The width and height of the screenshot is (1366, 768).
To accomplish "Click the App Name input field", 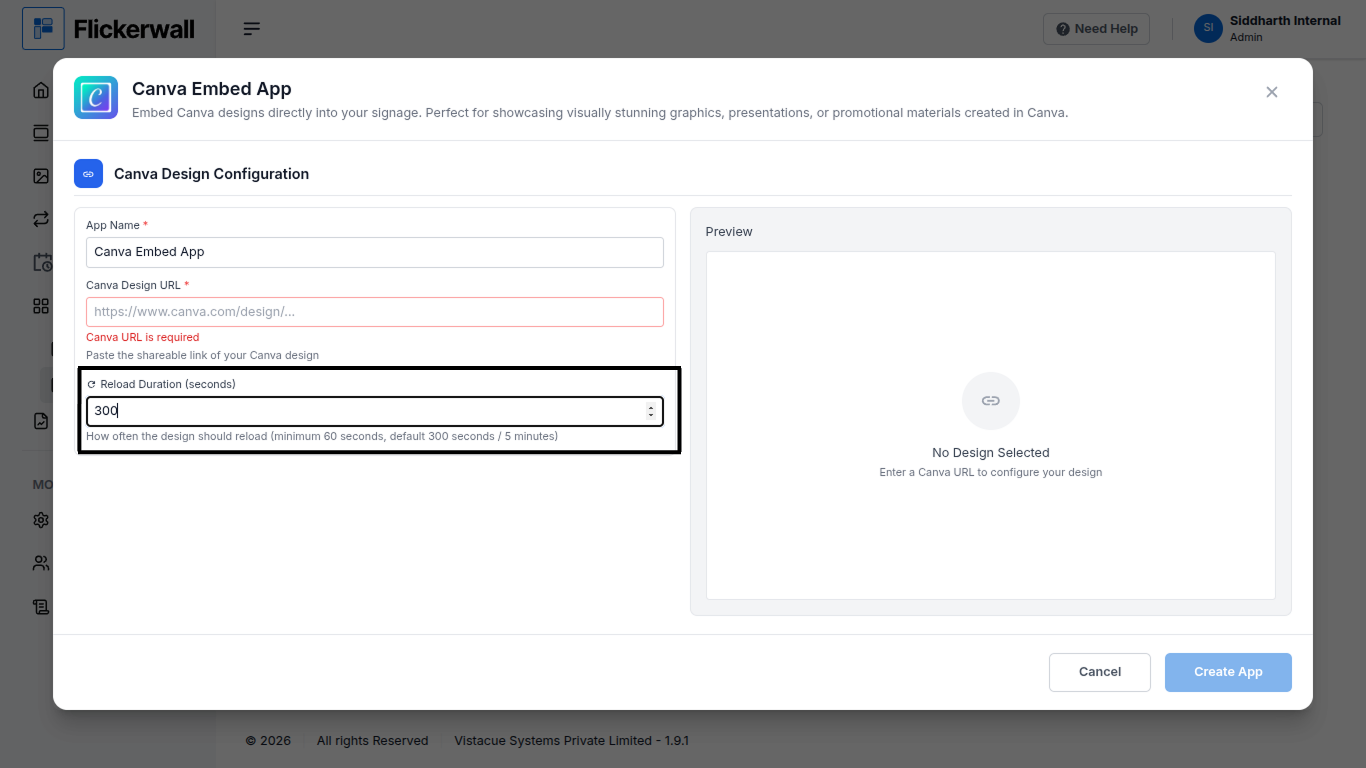I will pyautogui.click(x=375, y=252).
